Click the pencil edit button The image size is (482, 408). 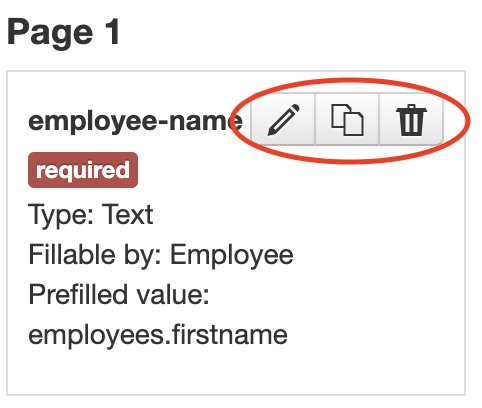(283, 119)
